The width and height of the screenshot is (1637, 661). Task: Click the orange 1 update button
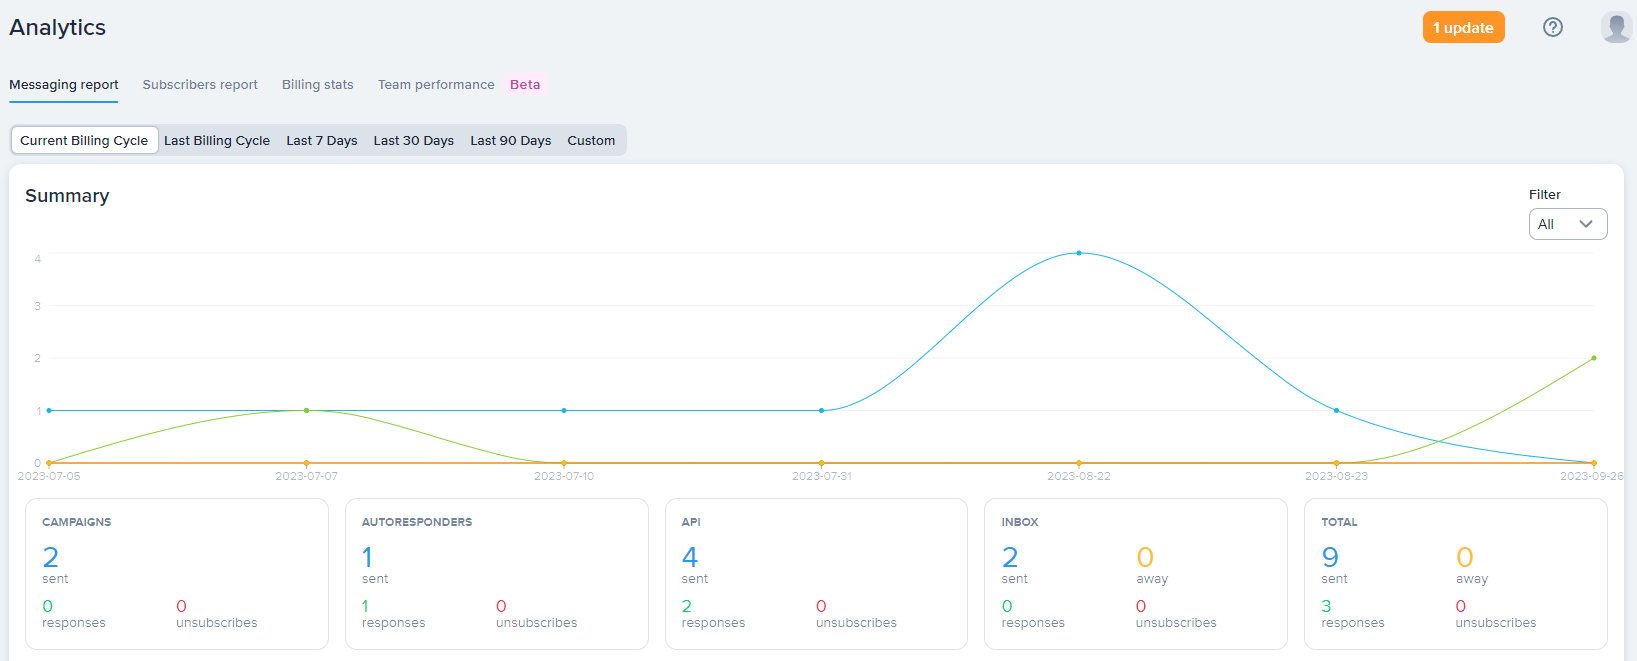click(x=1463, y=28)
